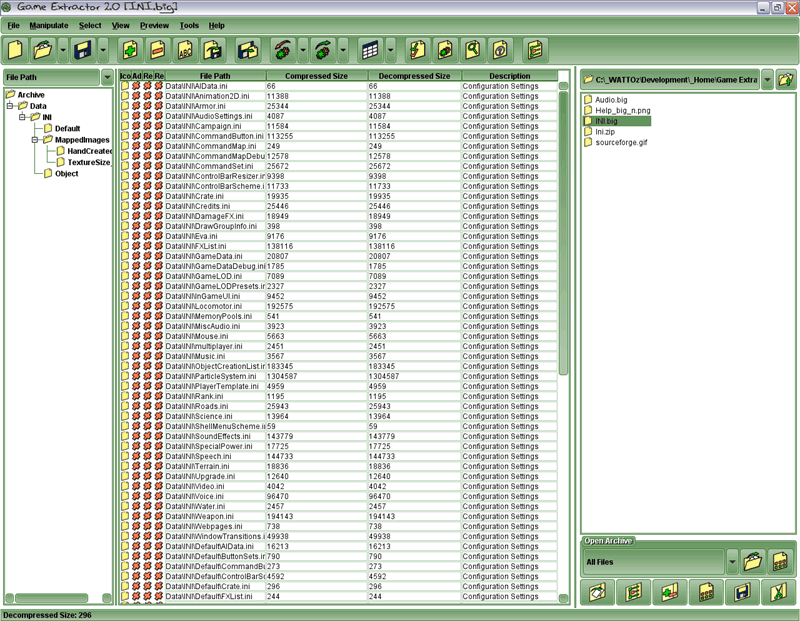The height and width of the screenshot is (621, 800).
Task: Select Help_big_n.png in the file browser
Action: (x=622, y=110)
